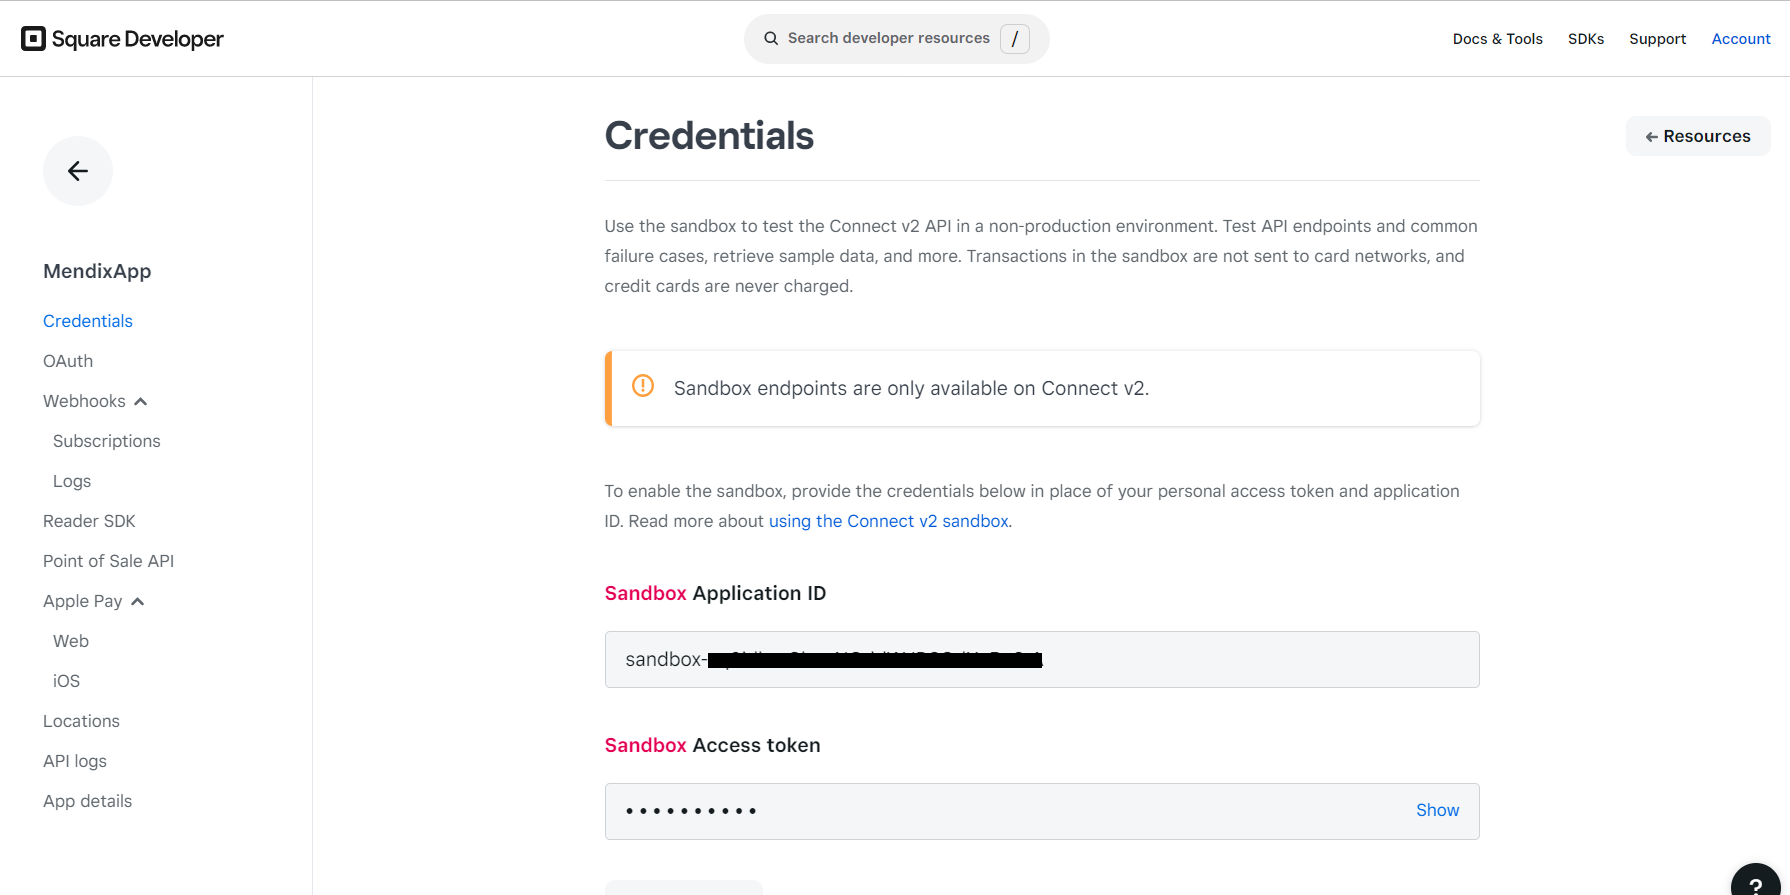Screen dimensions: 1790x895
Task: Click the Sandbox Application ID field
Action: click(x=1041, y=659)
